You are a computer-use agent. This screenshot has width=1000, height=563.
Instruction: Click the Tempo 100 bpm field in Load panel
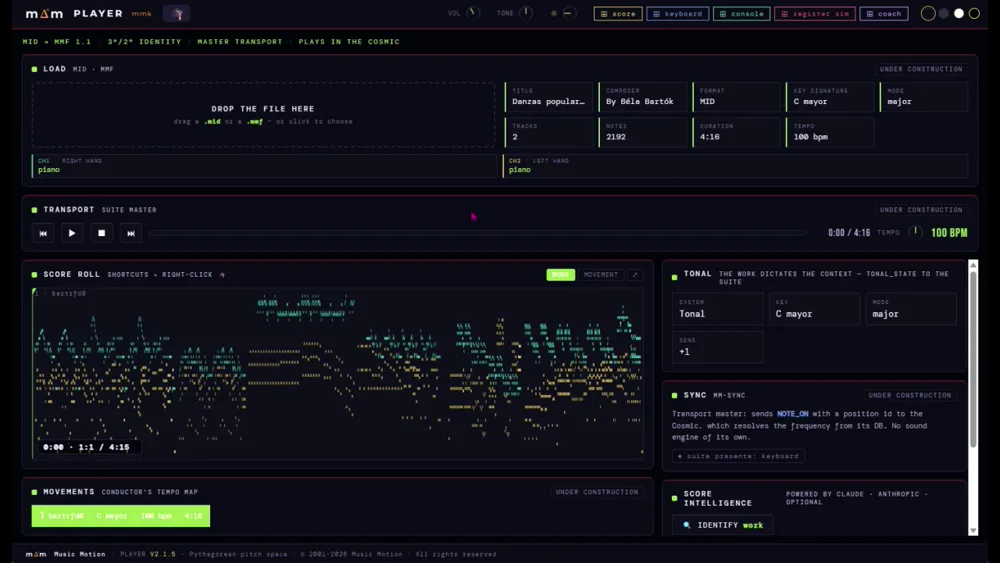click(x=830, y=133)
